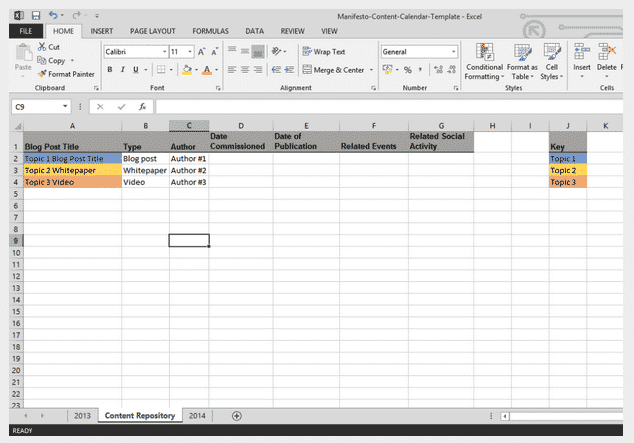This screenshot has height=443, width=634.
Task: Click the Copy icon
Action: pyautogui.click(x=42, y=60)
